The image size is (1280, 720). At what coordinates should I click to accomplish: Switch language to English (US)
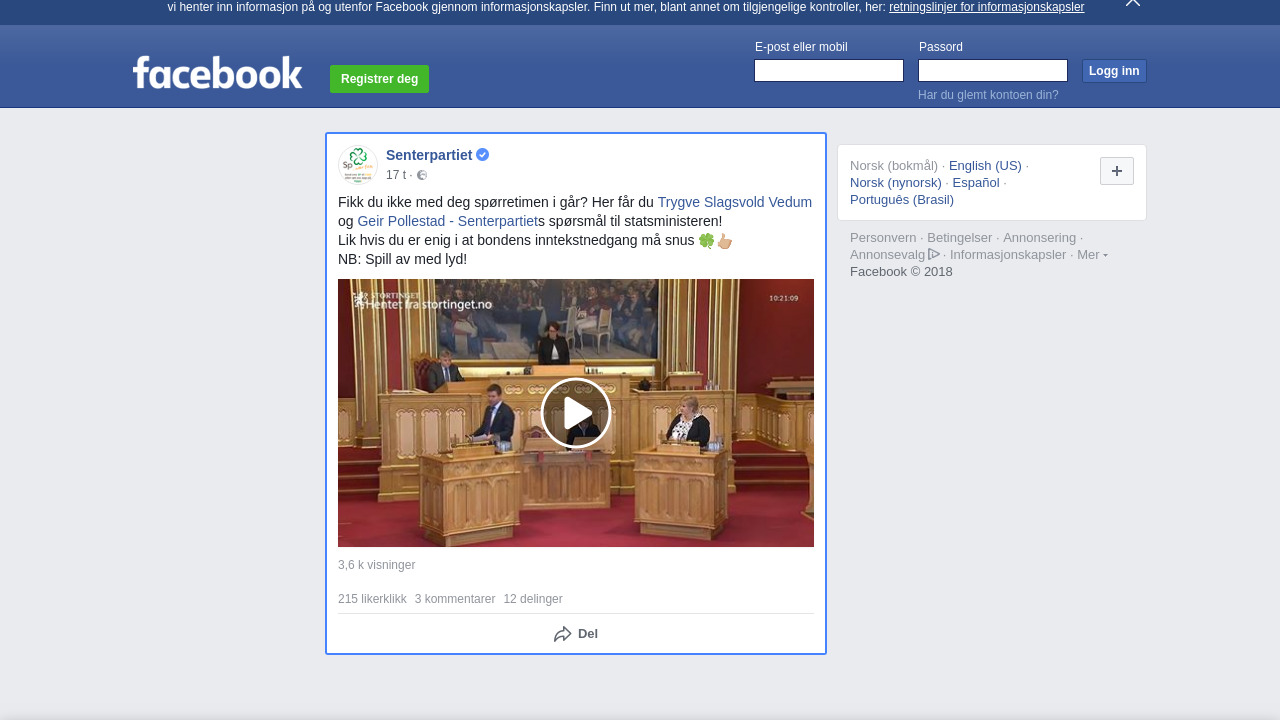[985, 166]
